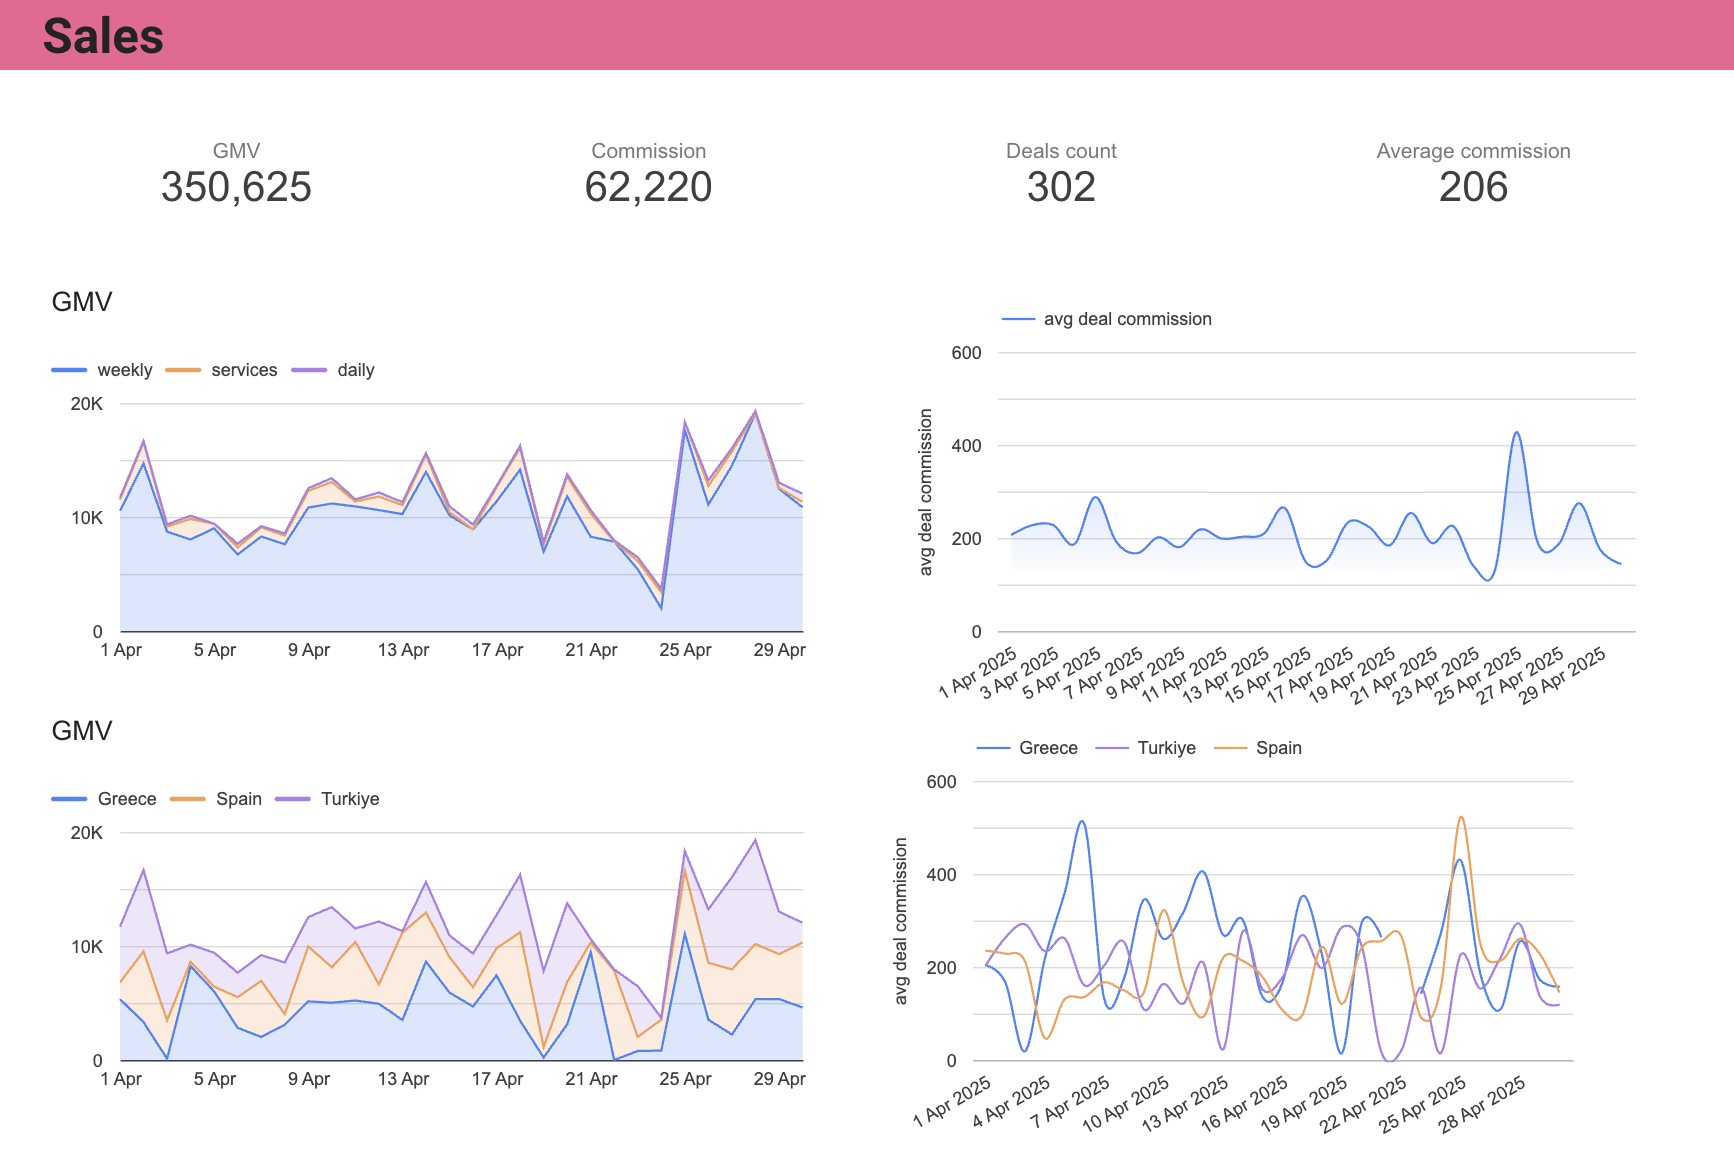Click the 20K label on the weekly/services/daily chart
The height and width of the screenshot is (1166, 1734).
click(86, 404)
